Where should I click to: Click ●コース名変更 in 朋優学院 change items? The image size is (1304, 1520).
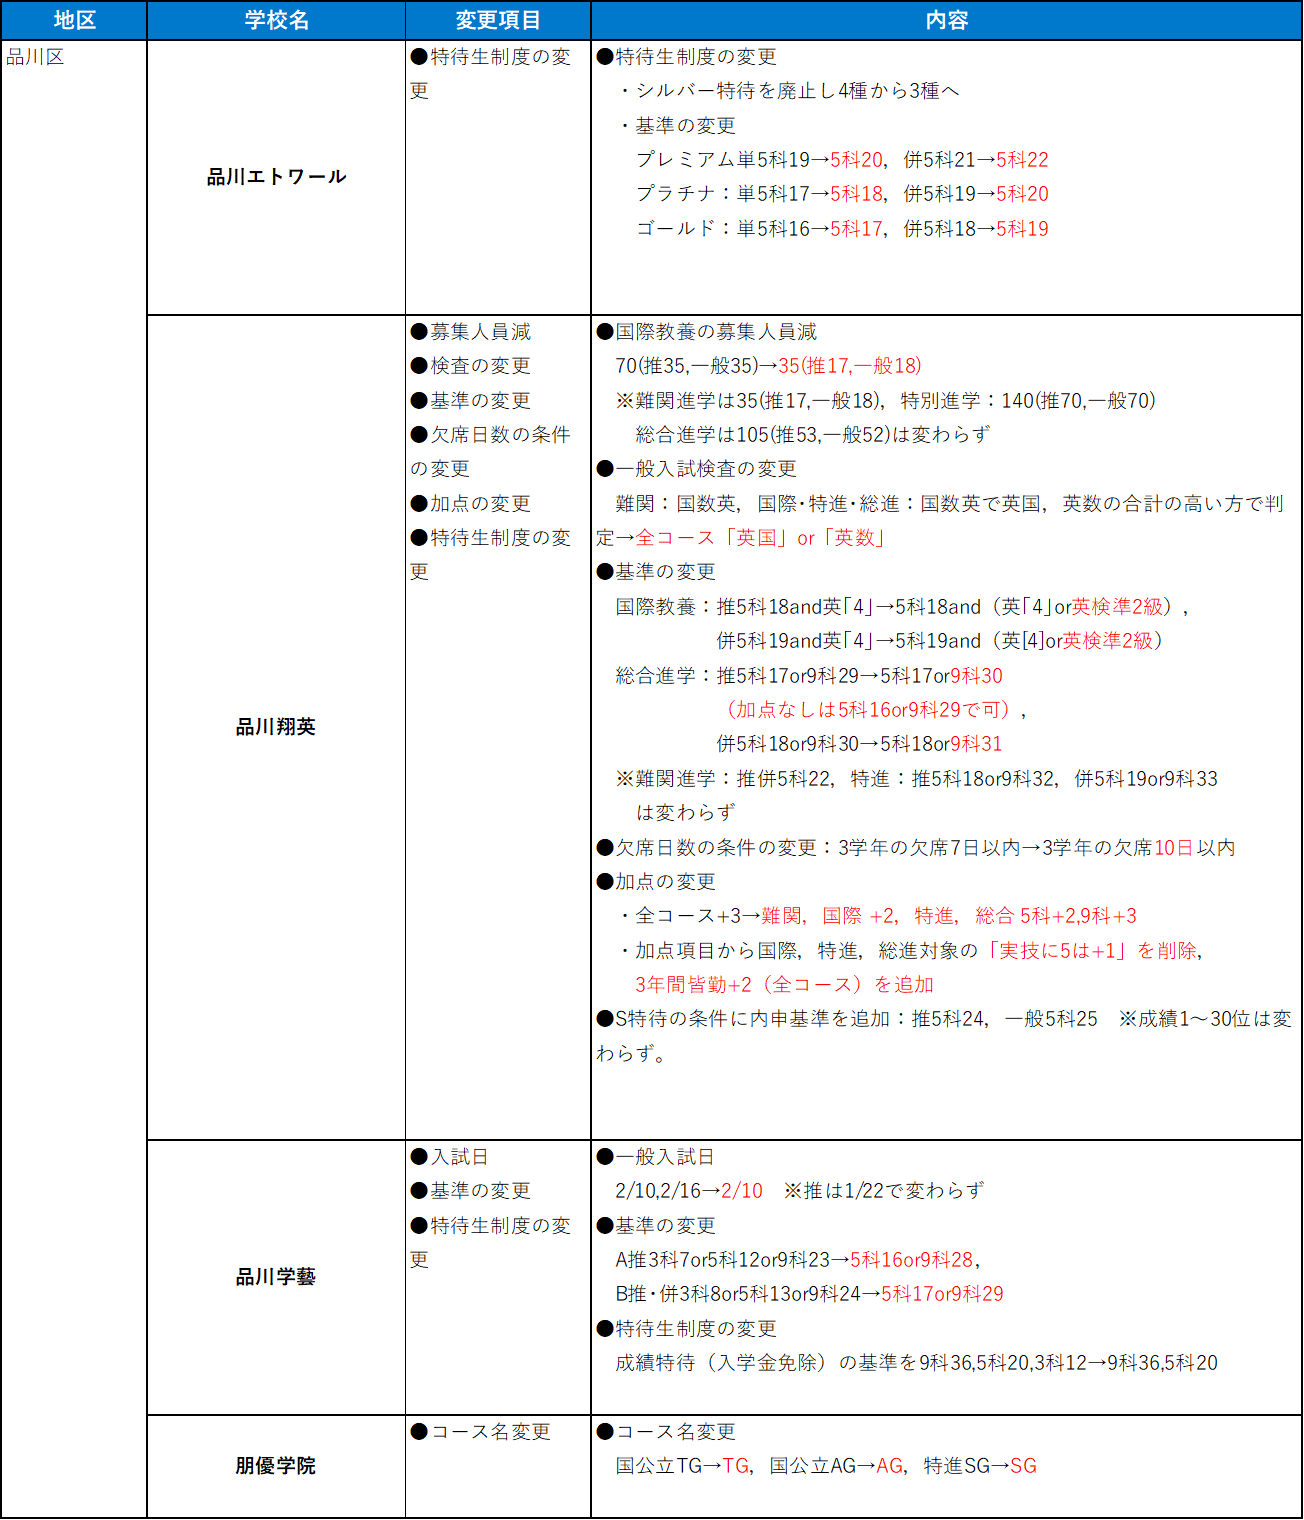(x=480, y=1432)
